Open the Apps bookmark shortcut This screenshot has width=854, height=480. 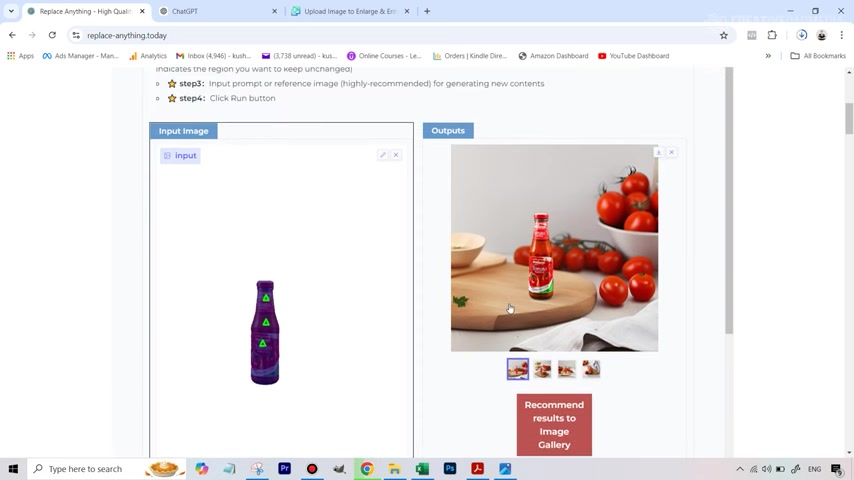pos(20,56)
